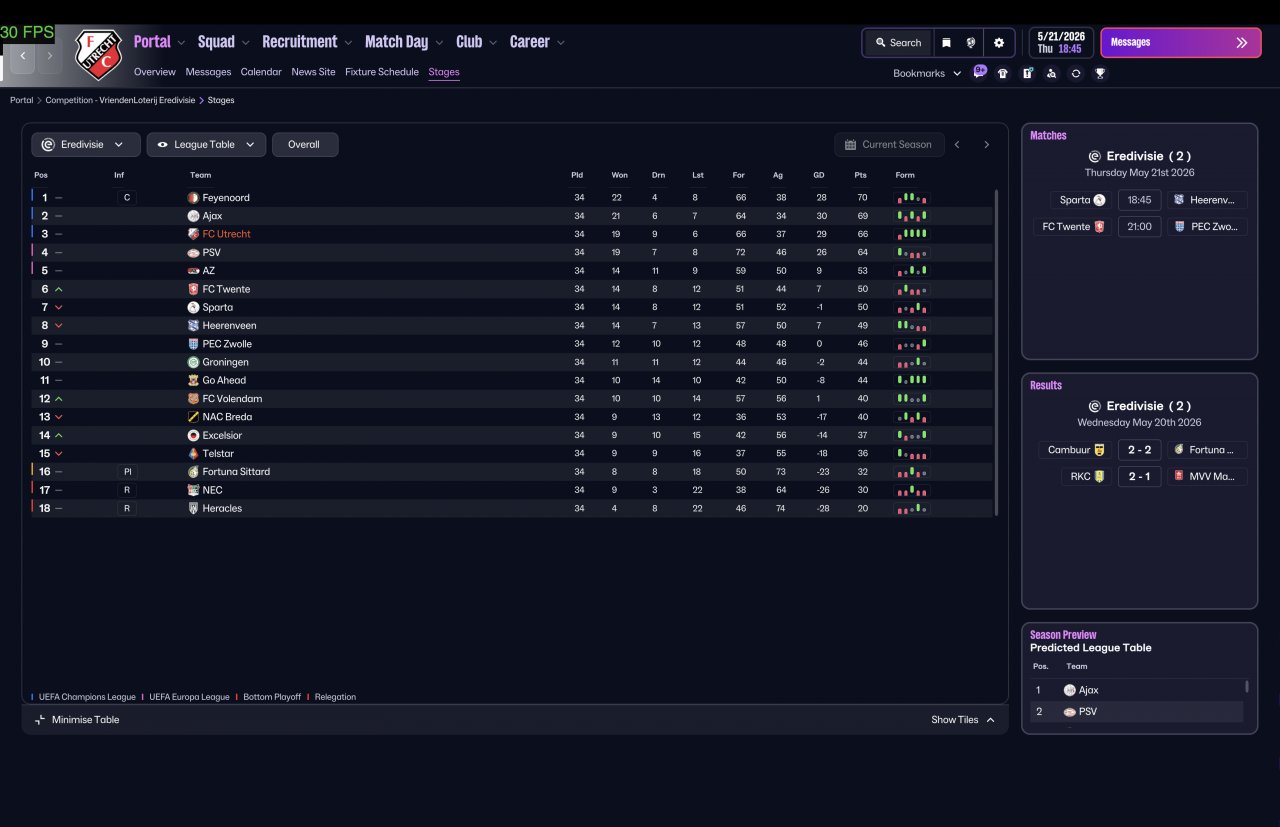
Task: Click the tactics clipboard icon in bookmarks bar
Action: (x=1027, y=73)
